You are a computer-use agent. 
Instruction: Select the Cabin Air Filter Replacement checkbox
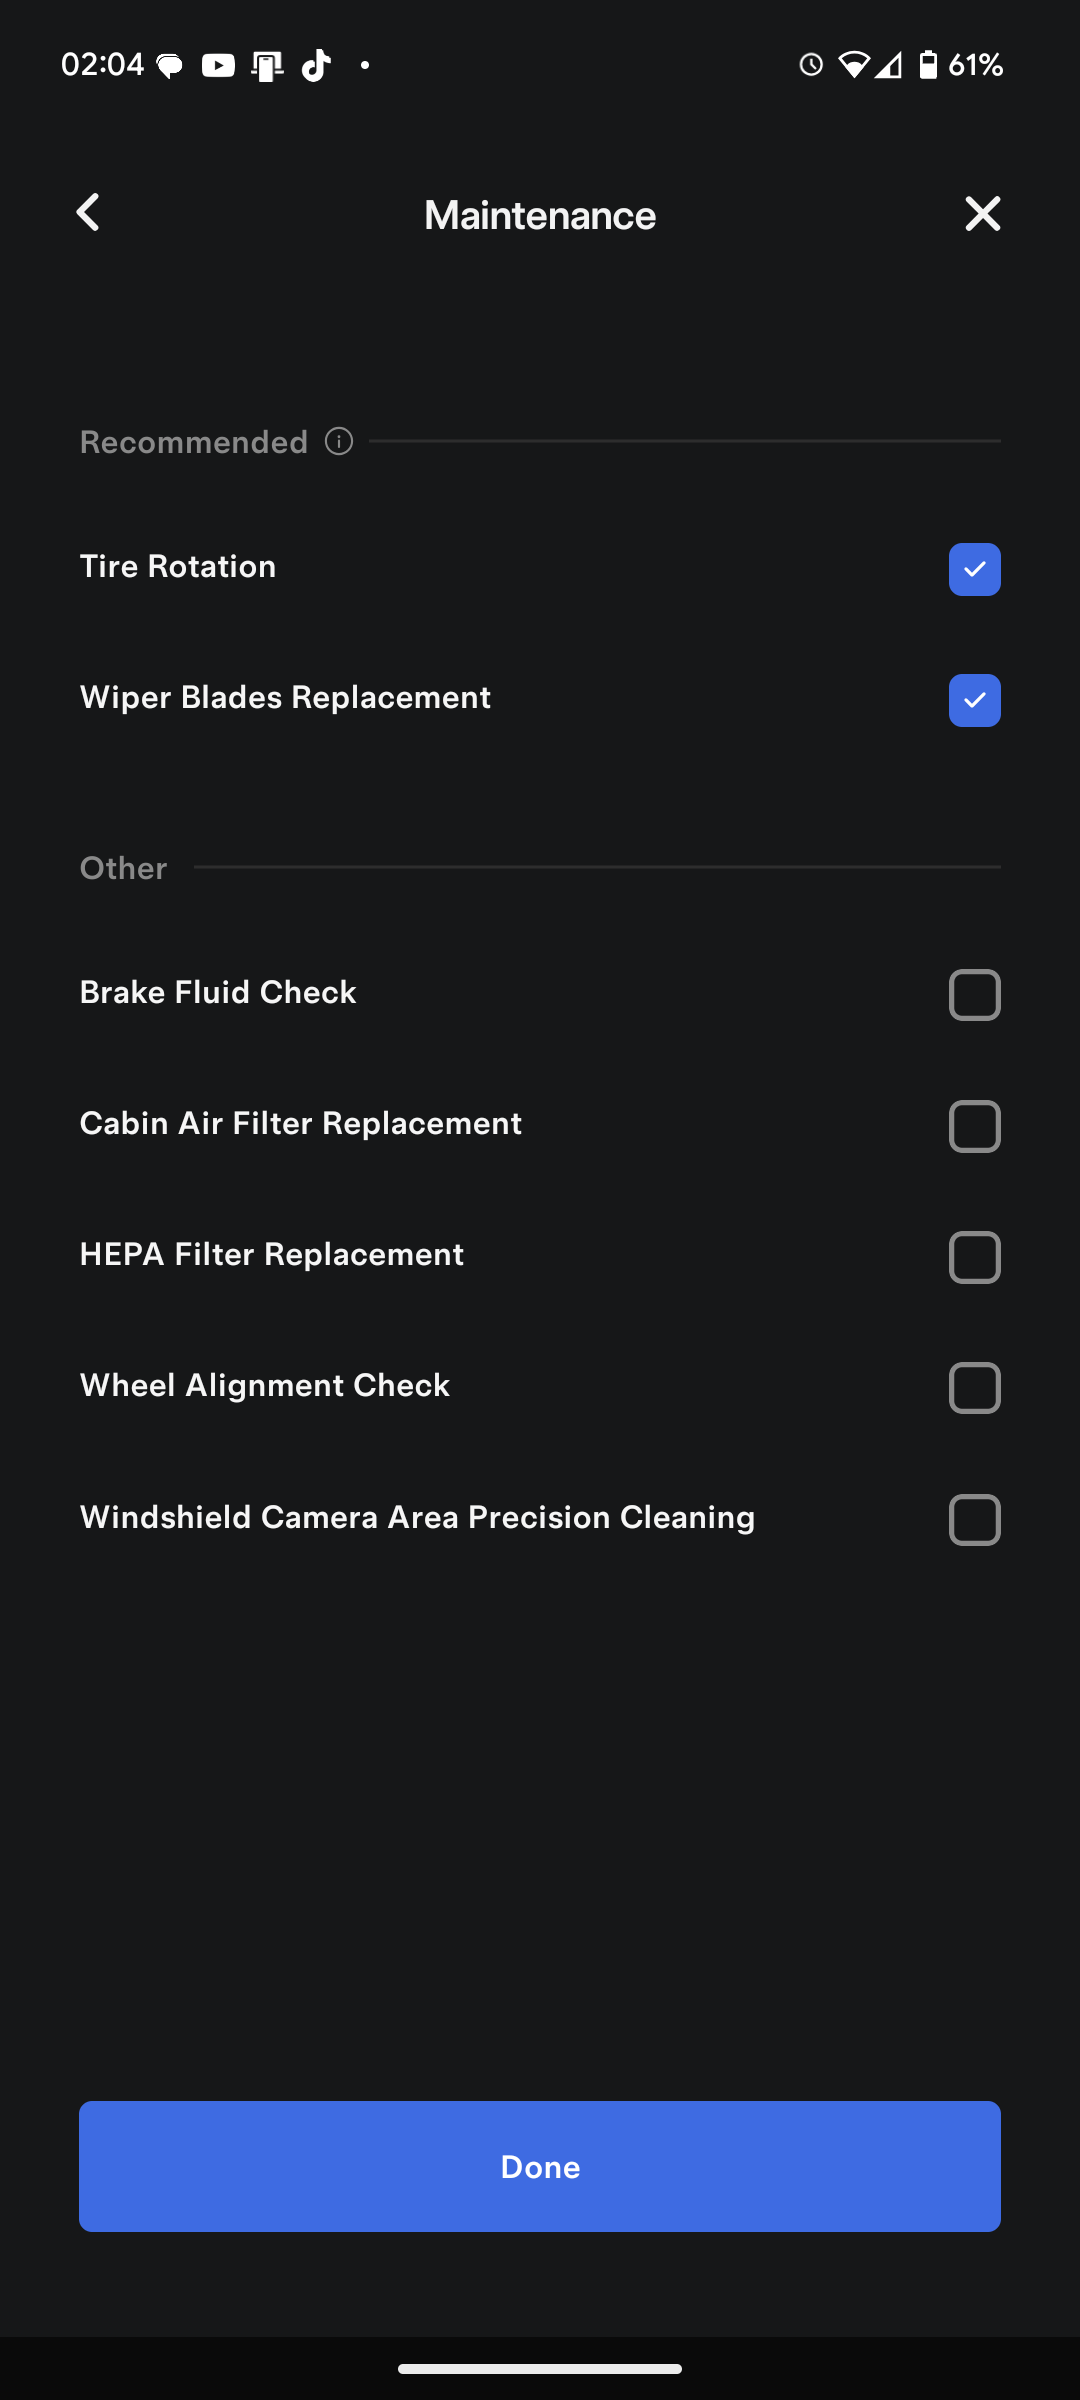(x=974, y=1126)
